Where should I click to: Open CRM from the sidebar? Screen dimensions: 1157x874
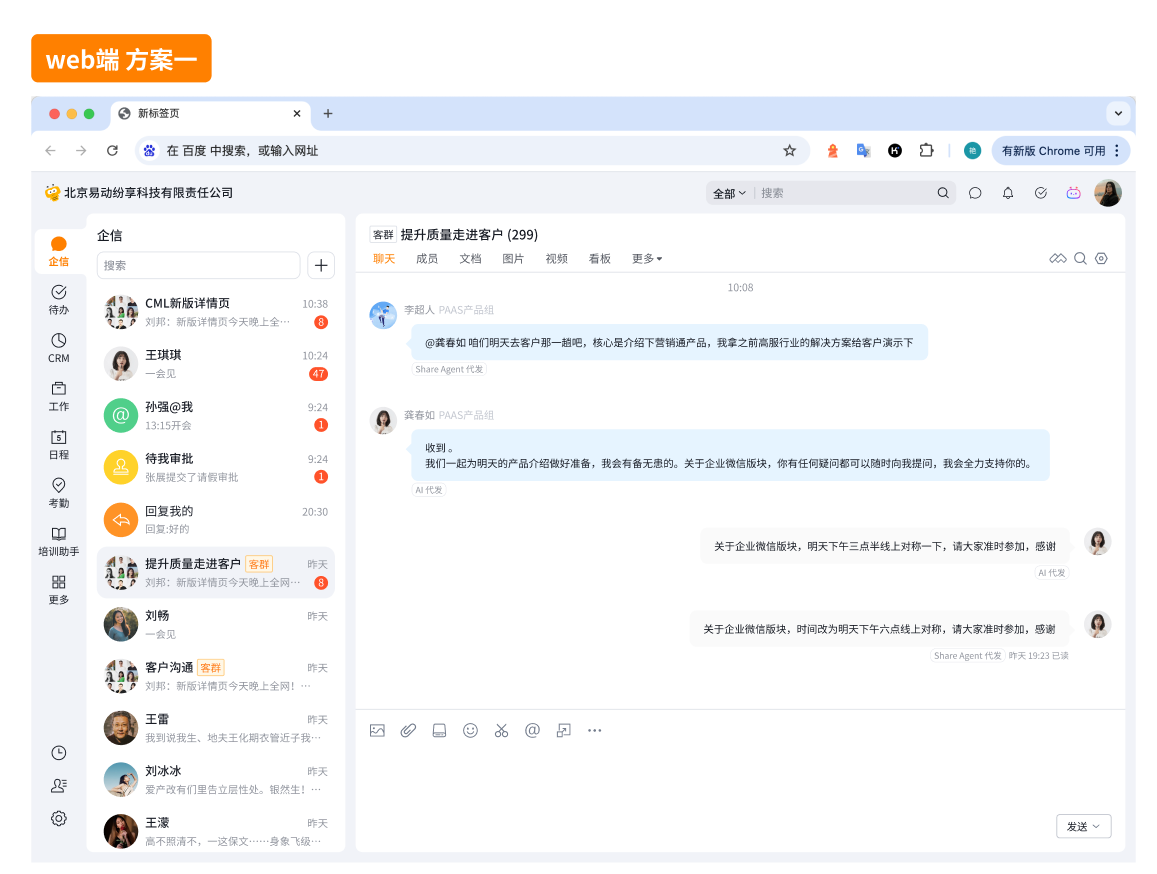tap(59, 348)
